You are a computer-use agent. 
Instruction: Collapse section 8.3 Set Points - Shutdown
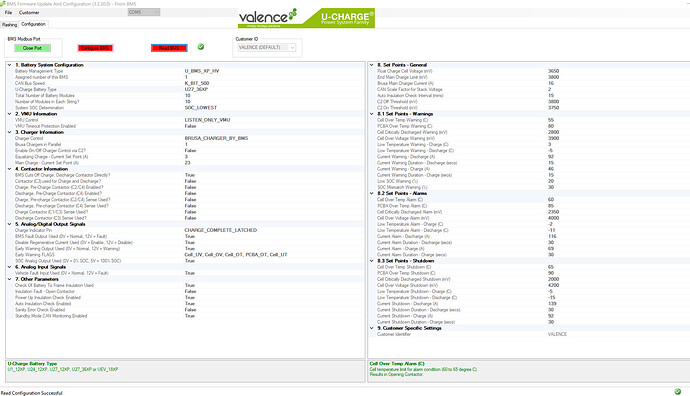(x=372, y=261)
